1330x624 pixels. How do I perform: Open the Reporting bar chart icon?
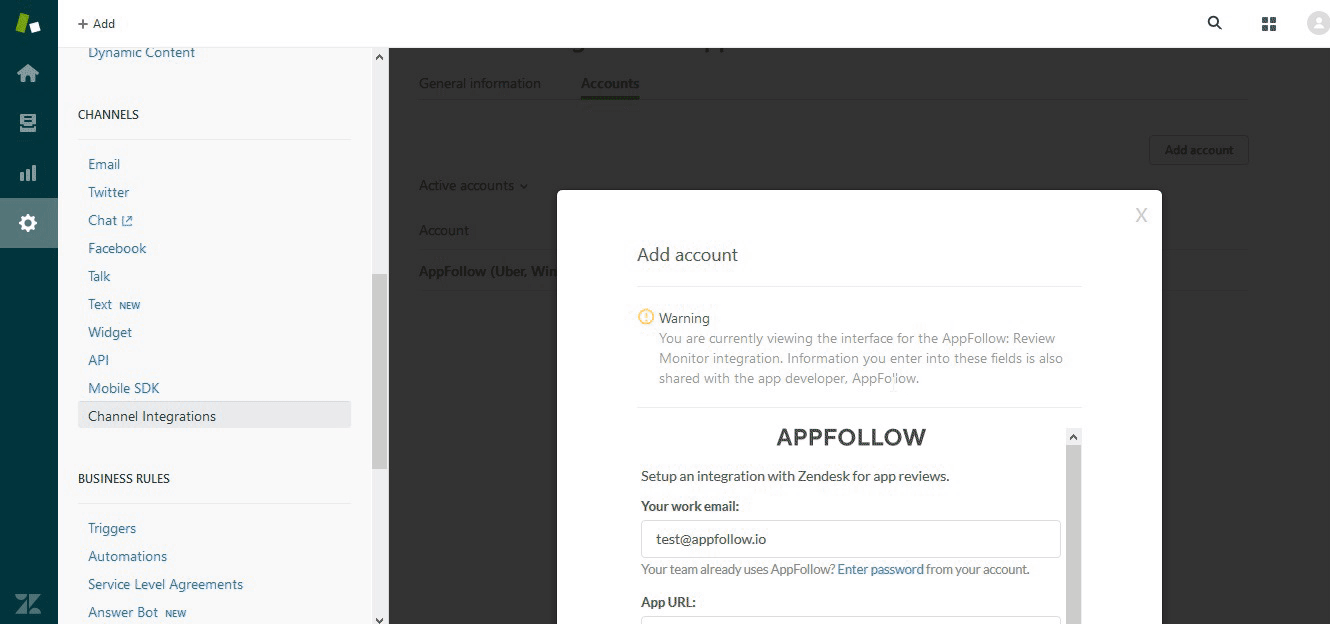click(x=28, y=173)
